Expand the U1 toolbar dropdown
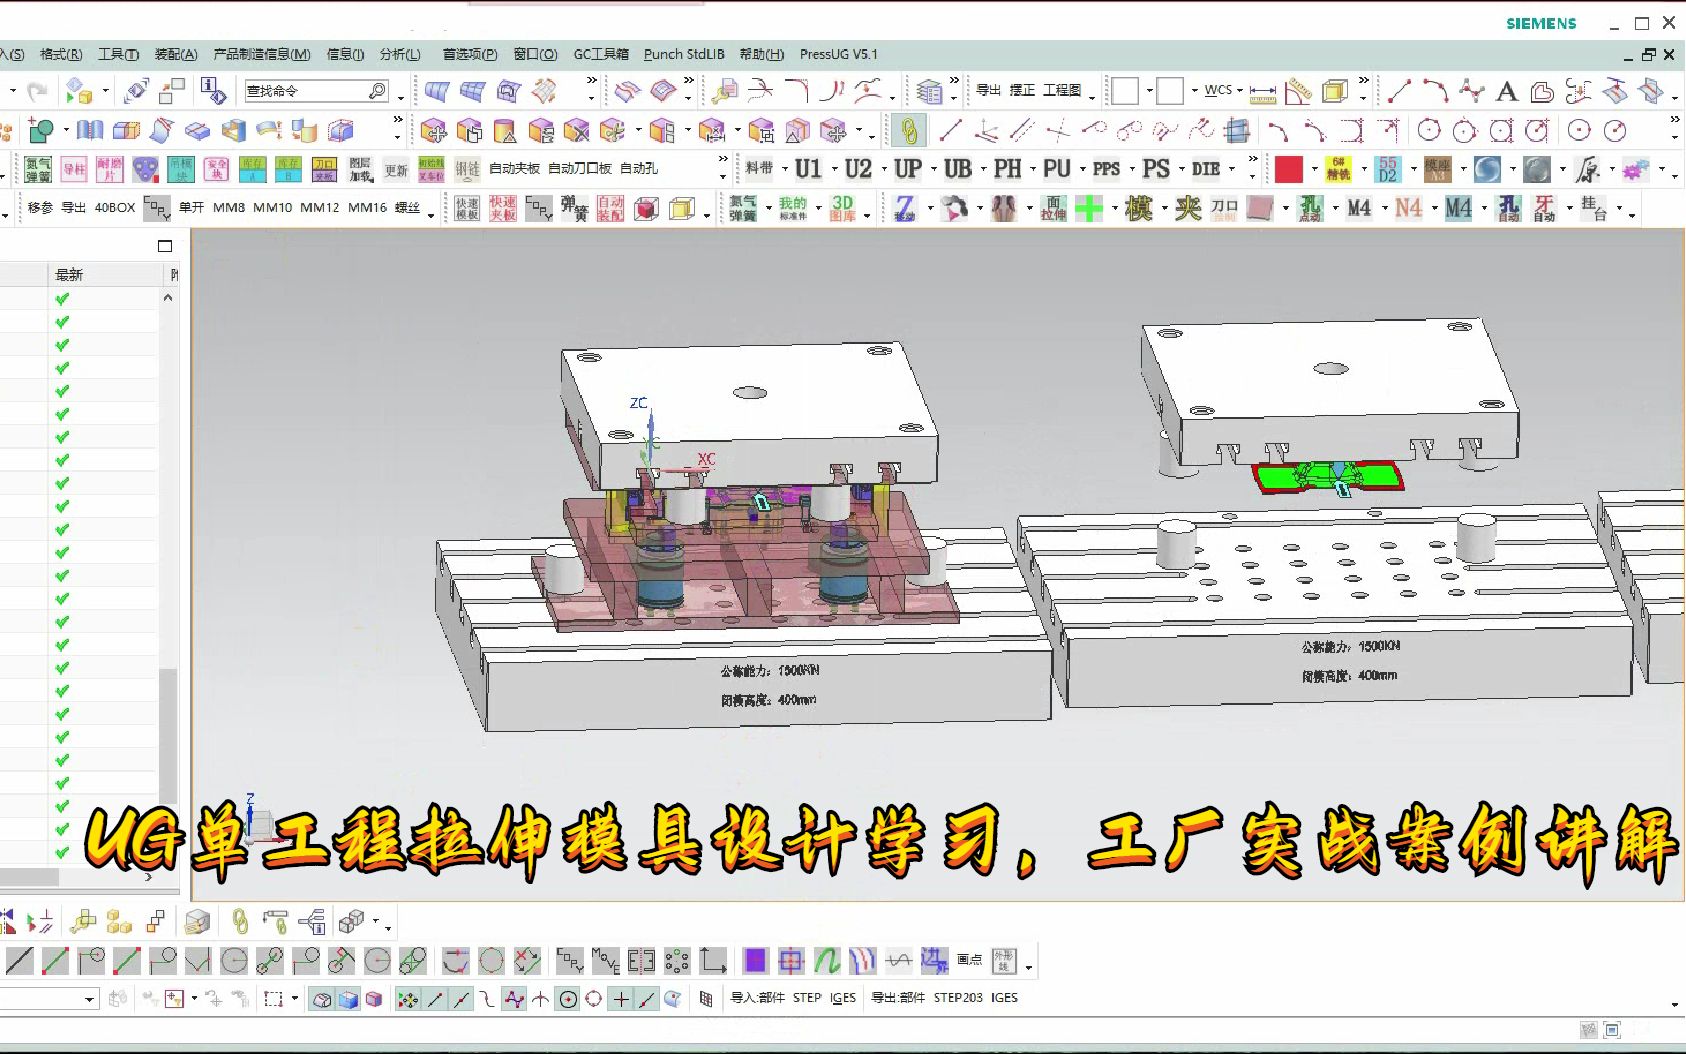1686x1054 pixels. tap(834, 170)
